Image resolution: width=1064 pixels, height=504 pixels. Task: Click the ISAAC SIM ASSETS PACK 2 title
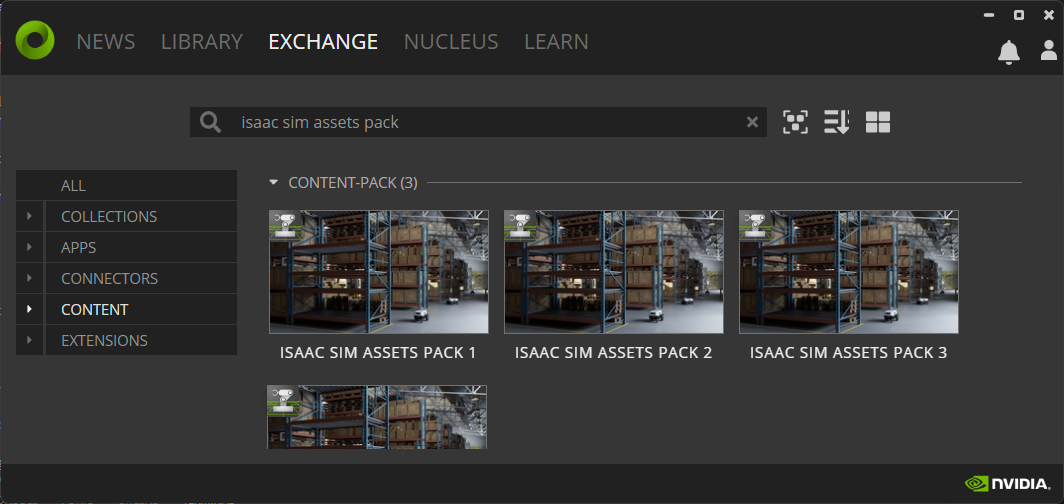[x=613, y=353]
